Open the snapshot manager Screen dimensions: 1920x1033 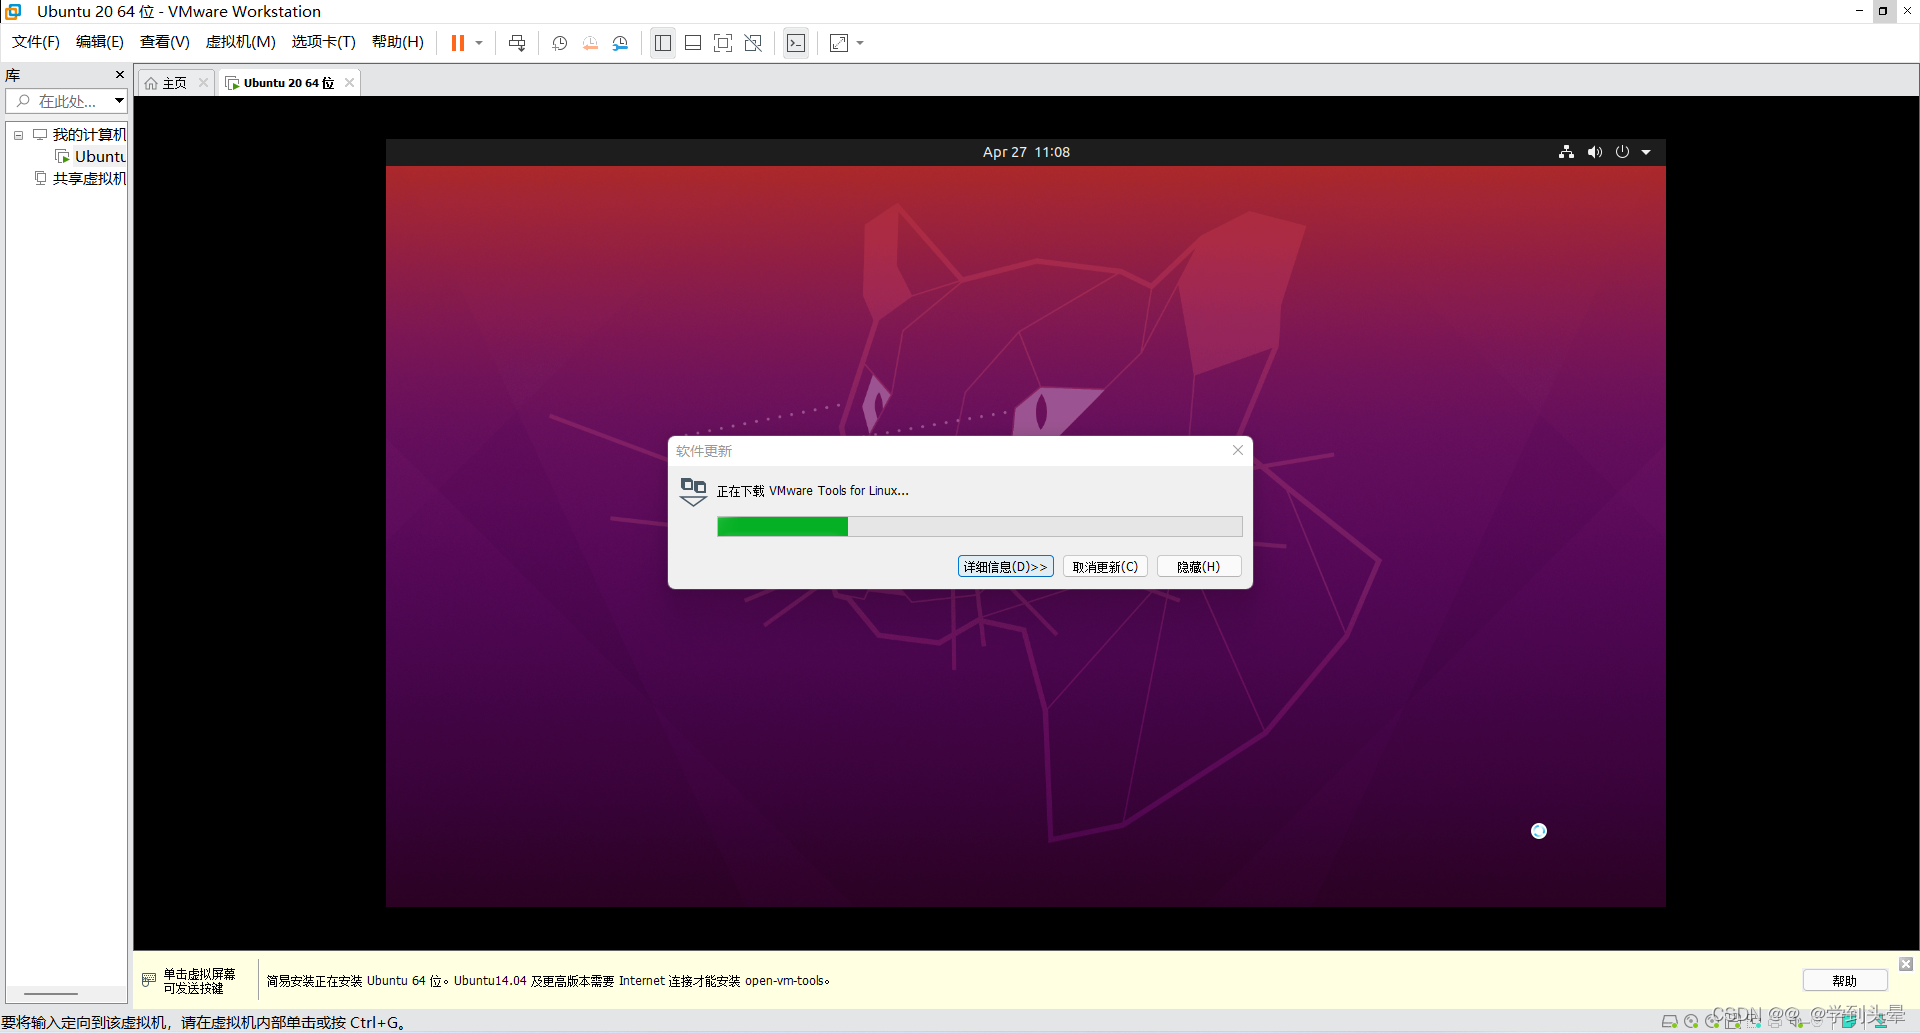pos(621,43)
